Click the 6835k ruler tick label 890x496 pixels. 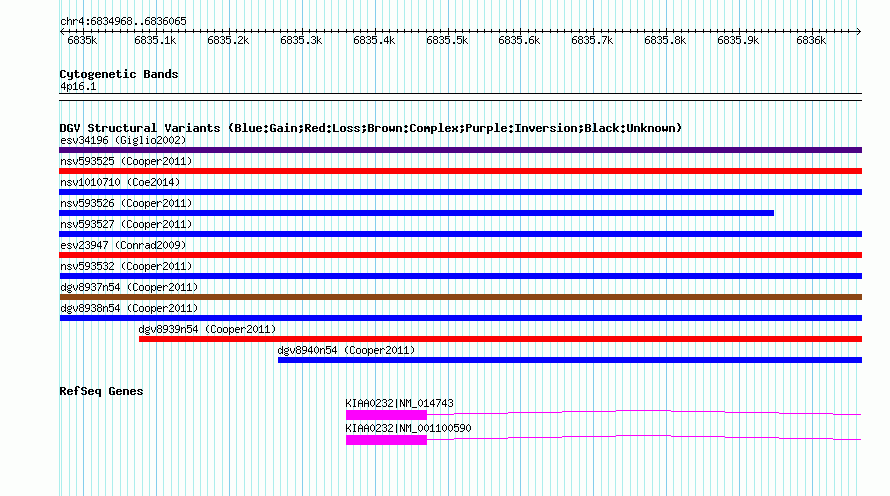point(82,40)
